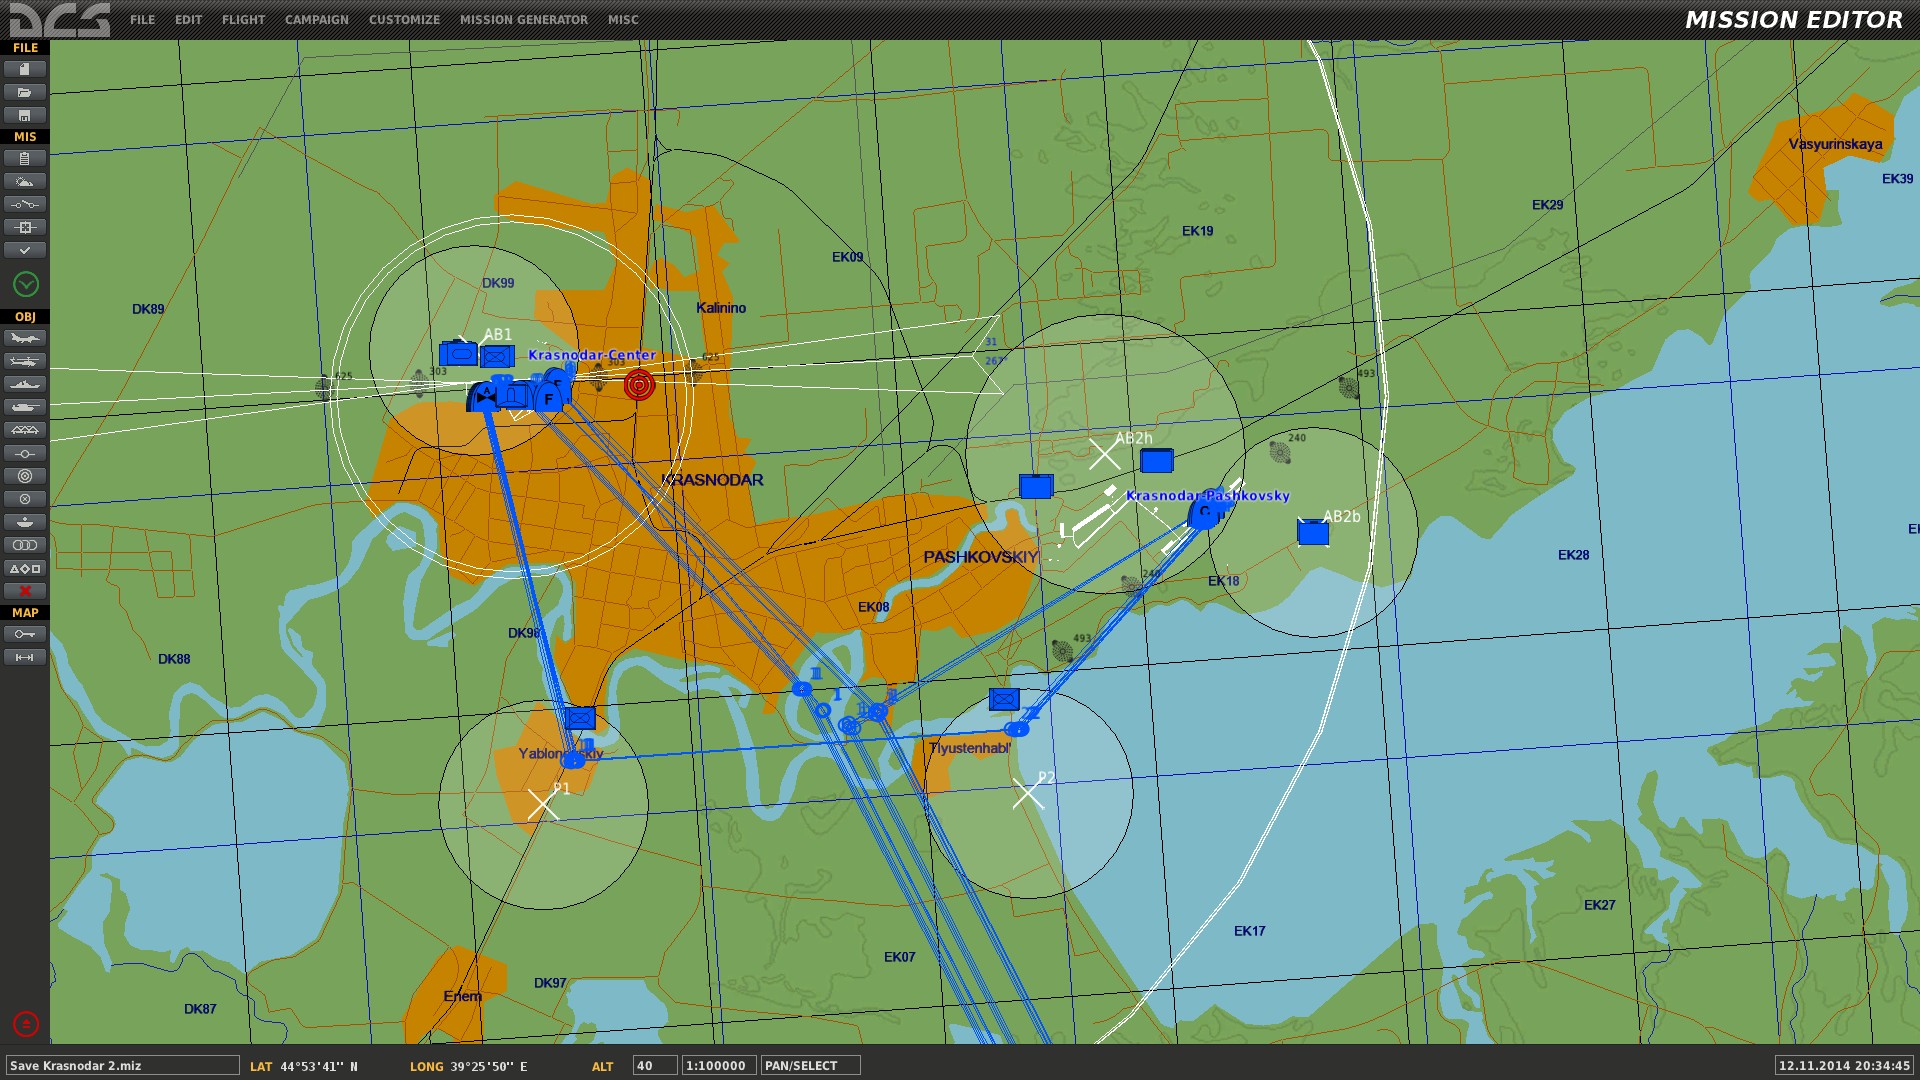This screenshot has height=1080, width=1920.
Task: Select the Add ground vehicle tank tool
Action: click(25, 407)
